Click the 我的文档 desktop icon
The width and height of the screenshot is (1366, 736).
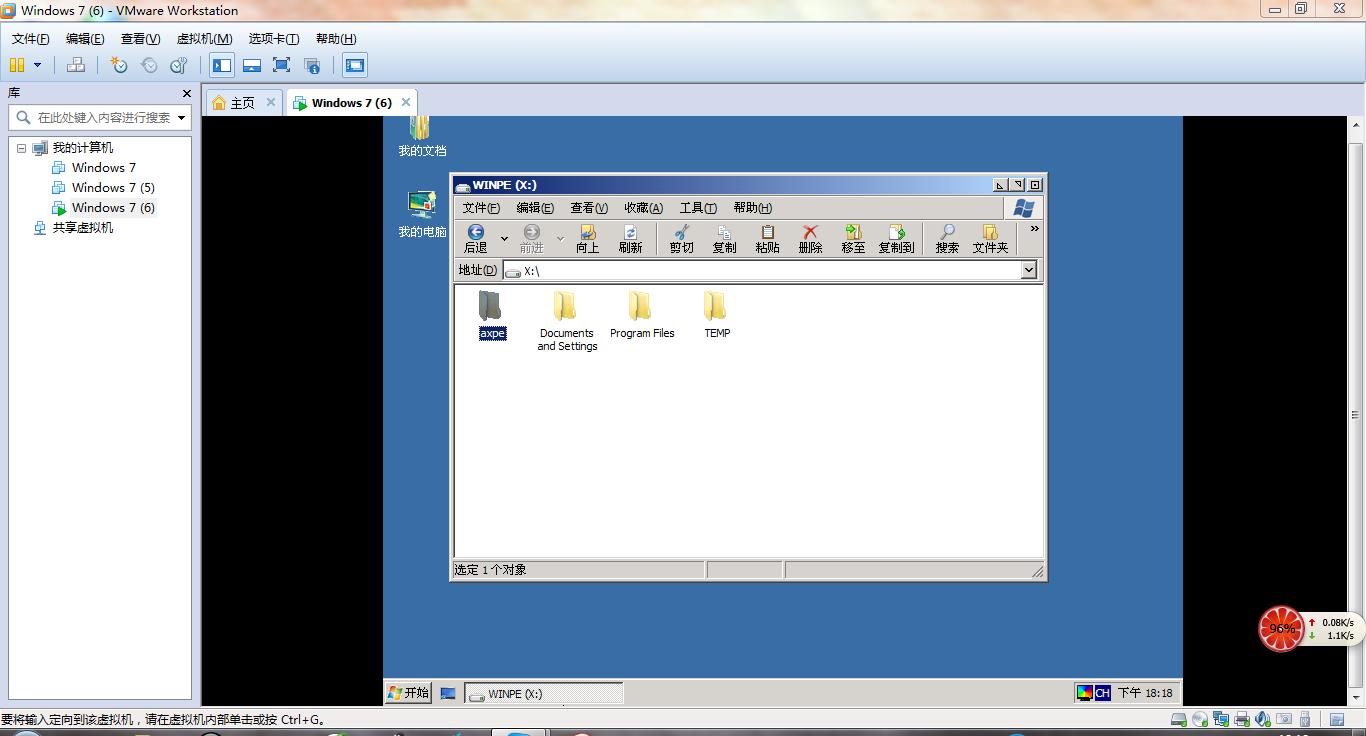coord(422,136)
